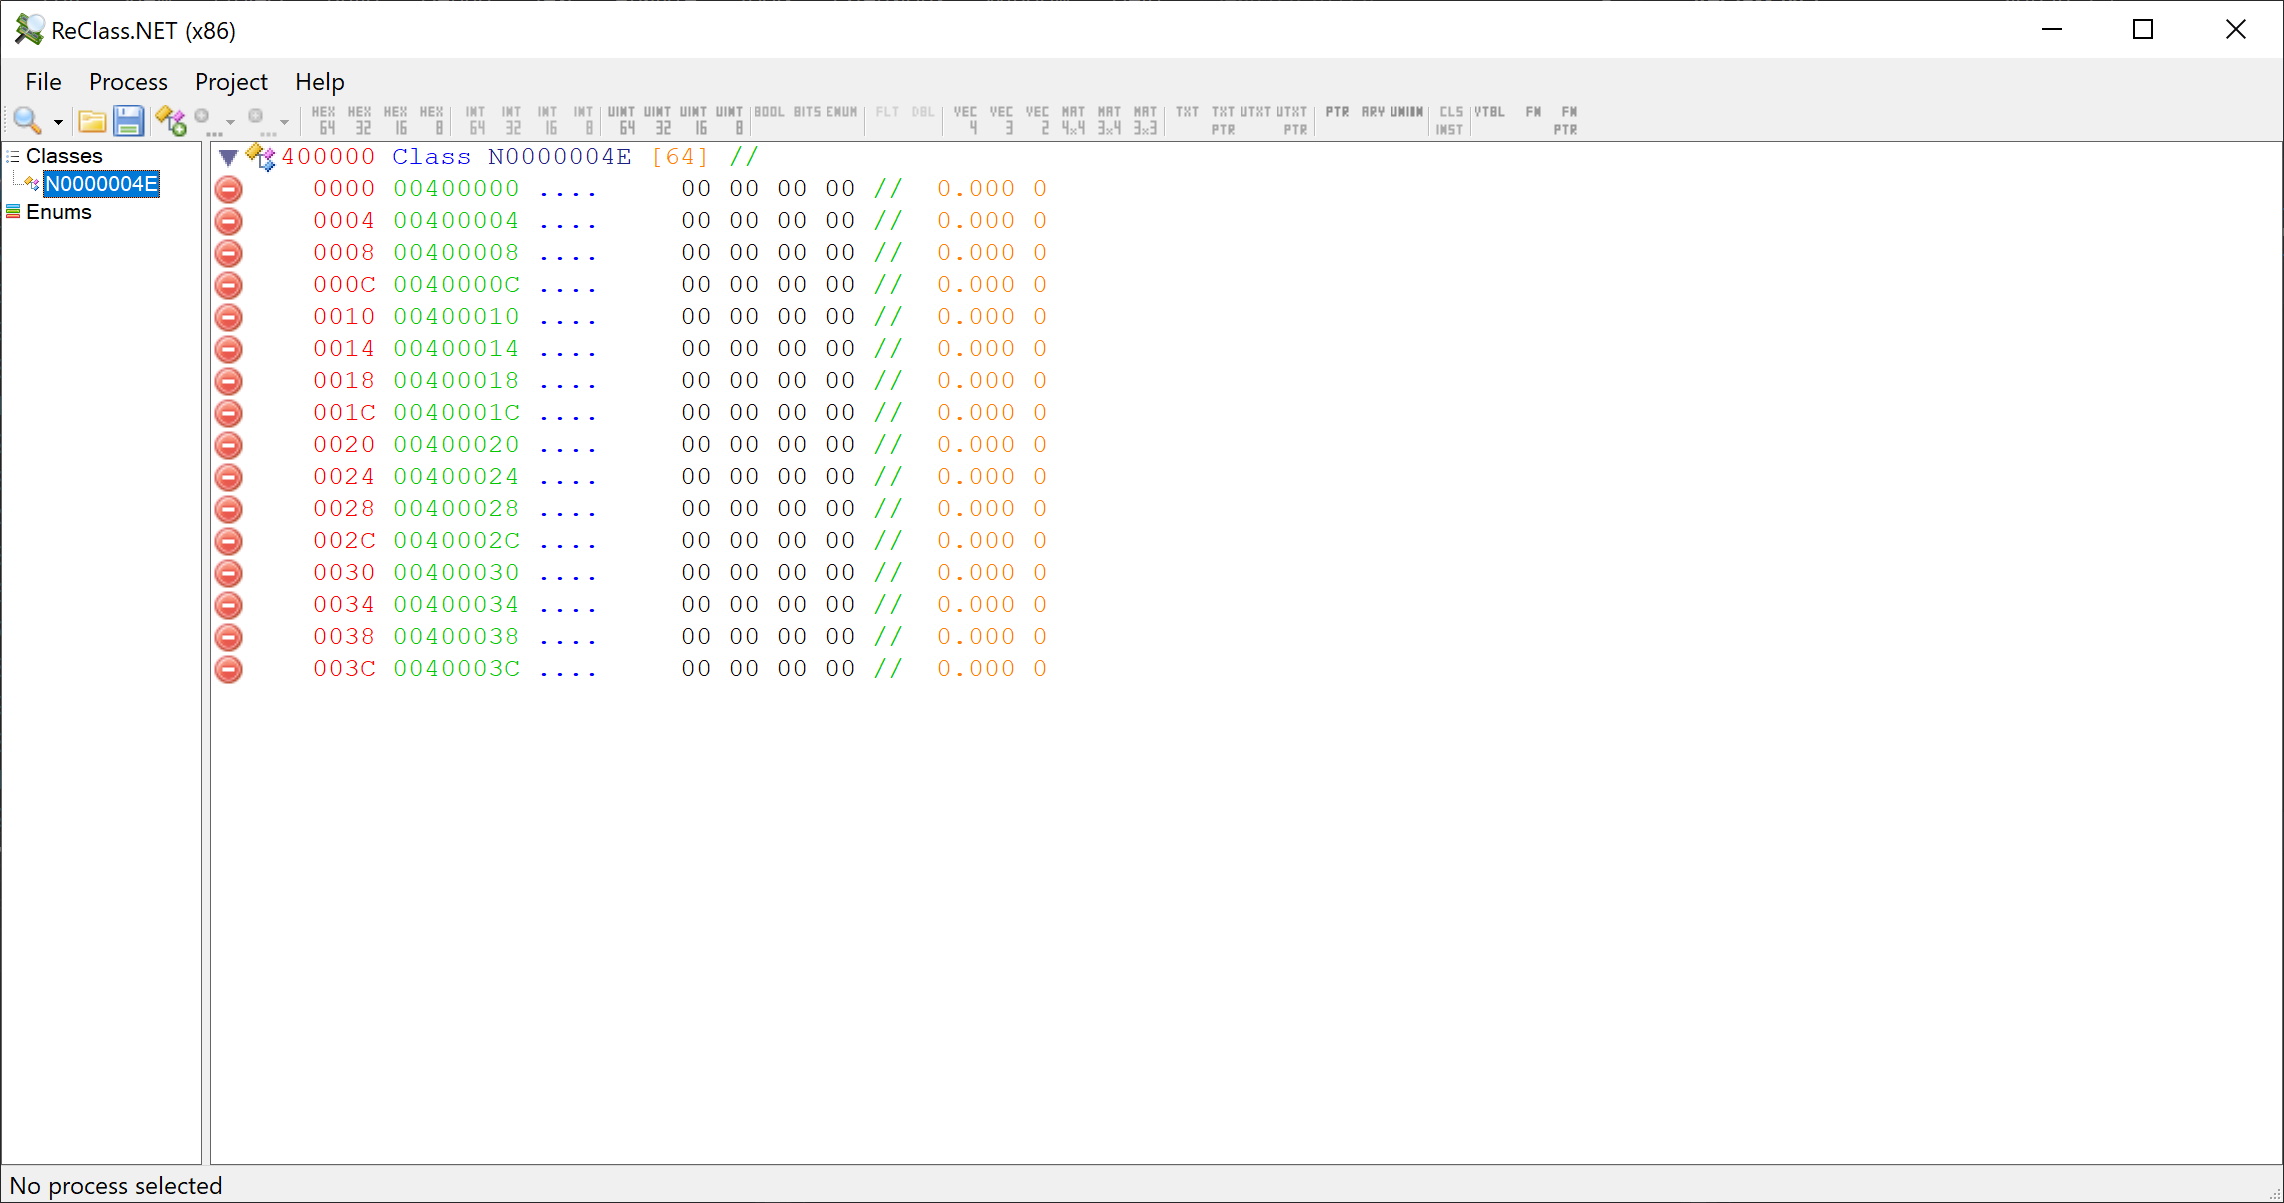Select N0000004E in Classes tree
The height and width of the screenshot is (1203, 2284).
coord(101,184)
